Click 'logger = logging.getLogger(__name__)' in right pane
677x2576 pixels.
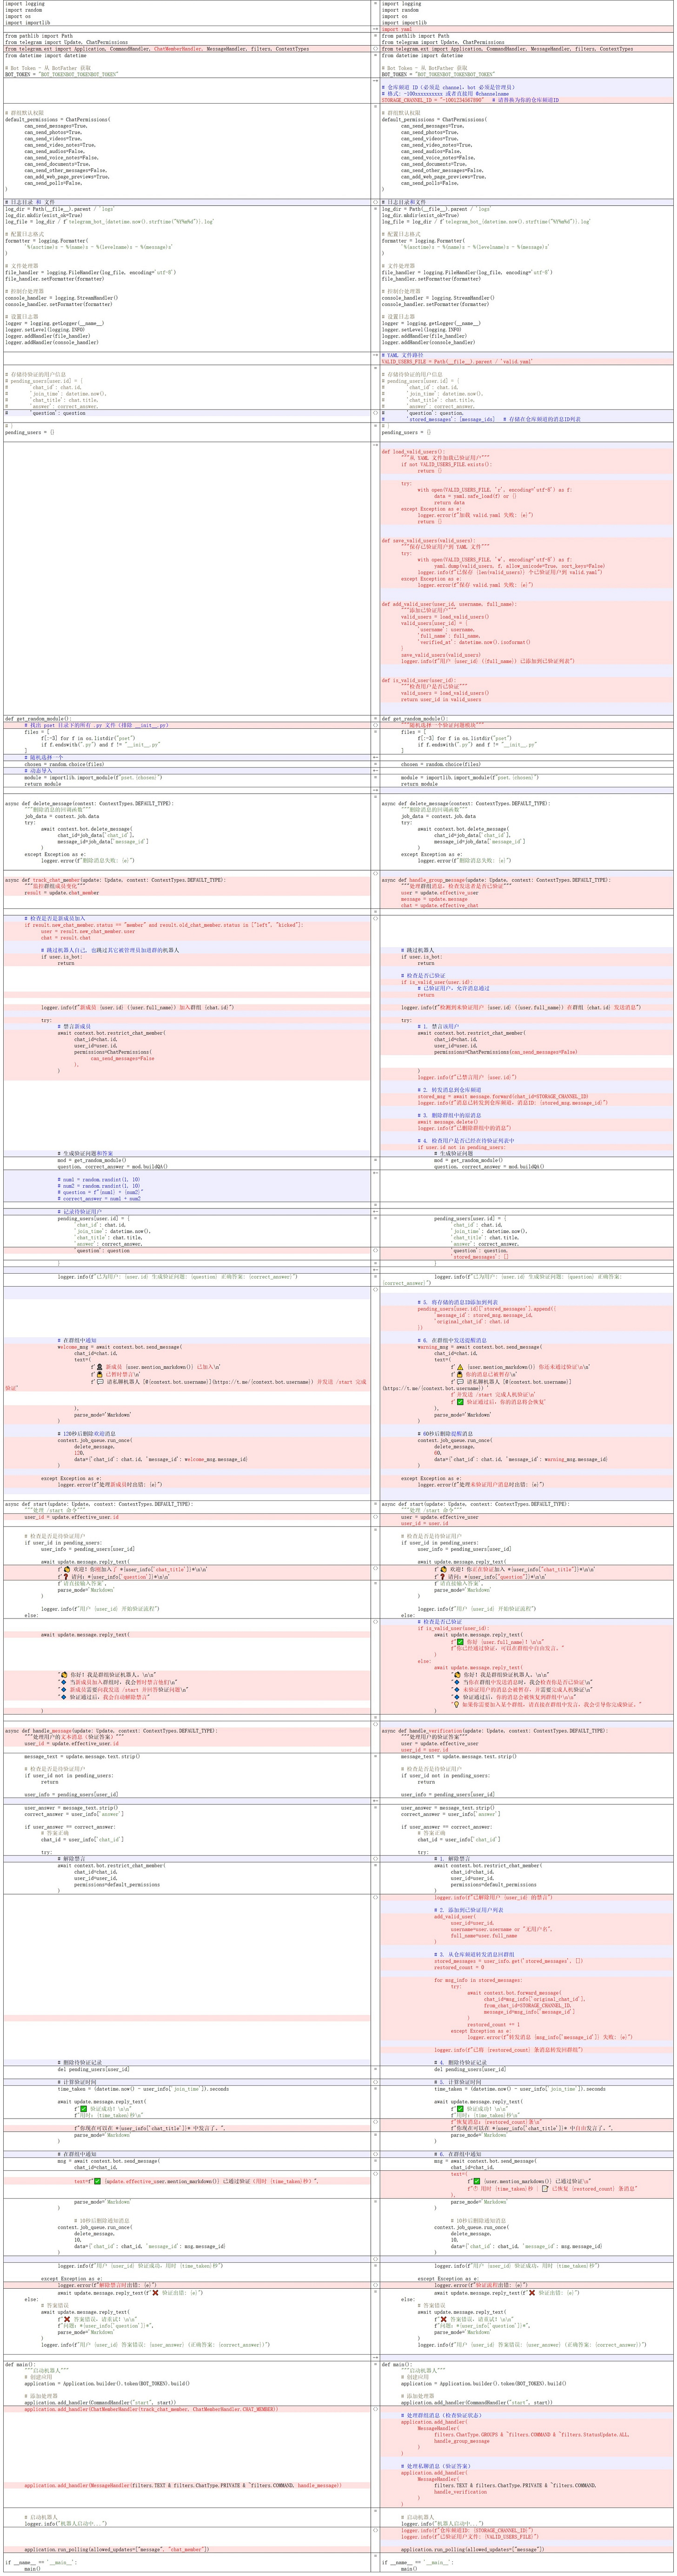pos(430,323)
